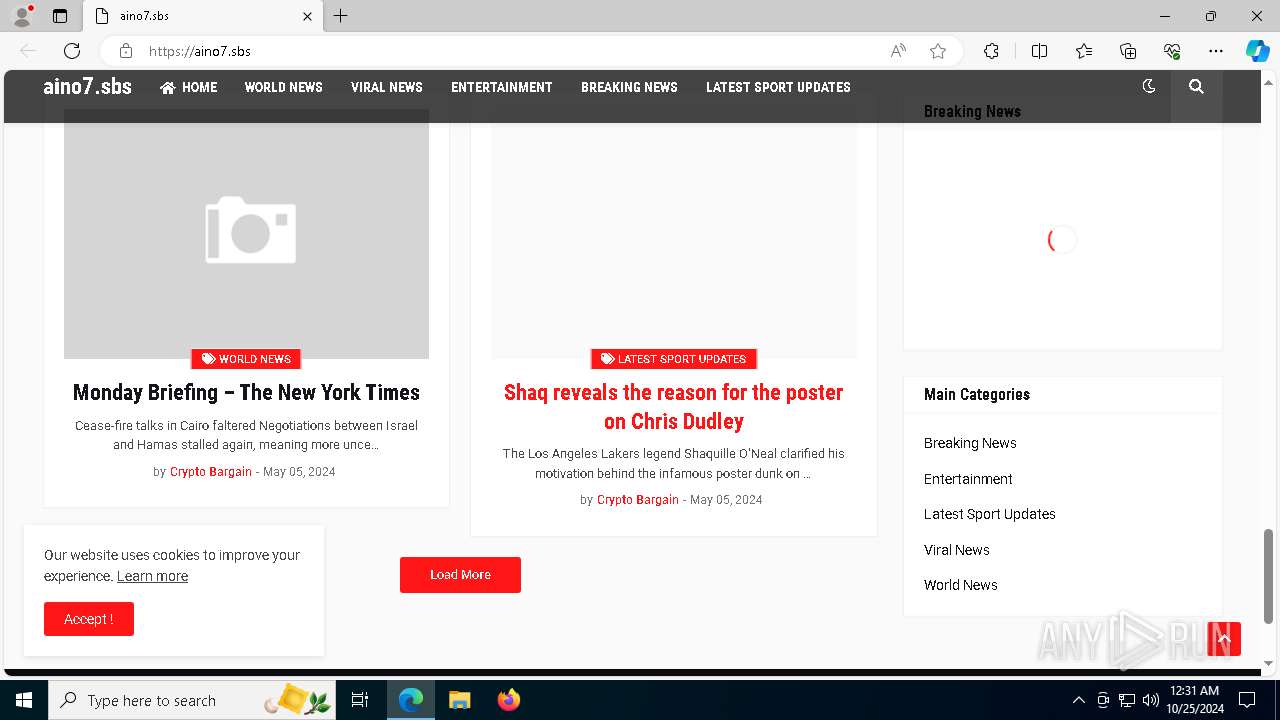The height and width of the screenshot is (720, 1280).
Task: Launch the Copilot sidebar icon
Action: pos(1257,51)
